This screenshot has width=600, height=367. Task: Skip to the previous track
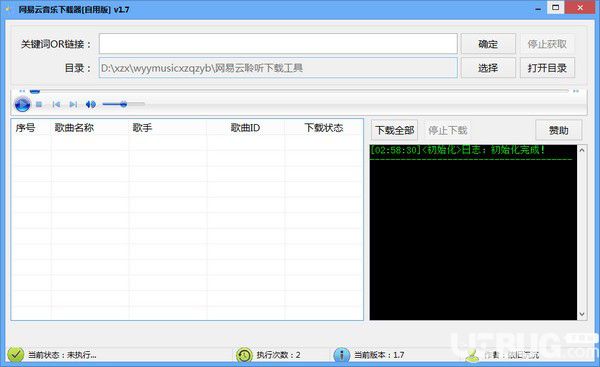(x=56, y=104)
